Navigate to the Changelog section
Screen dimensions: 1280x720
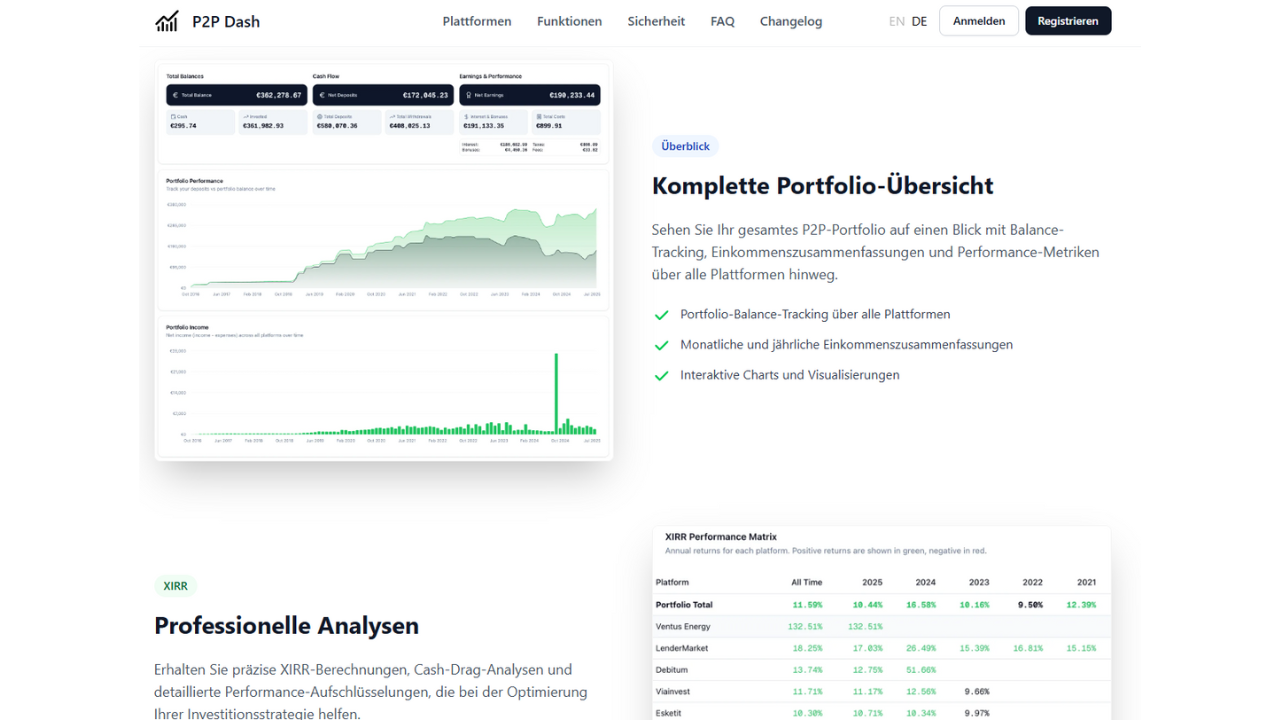[790, 20]
